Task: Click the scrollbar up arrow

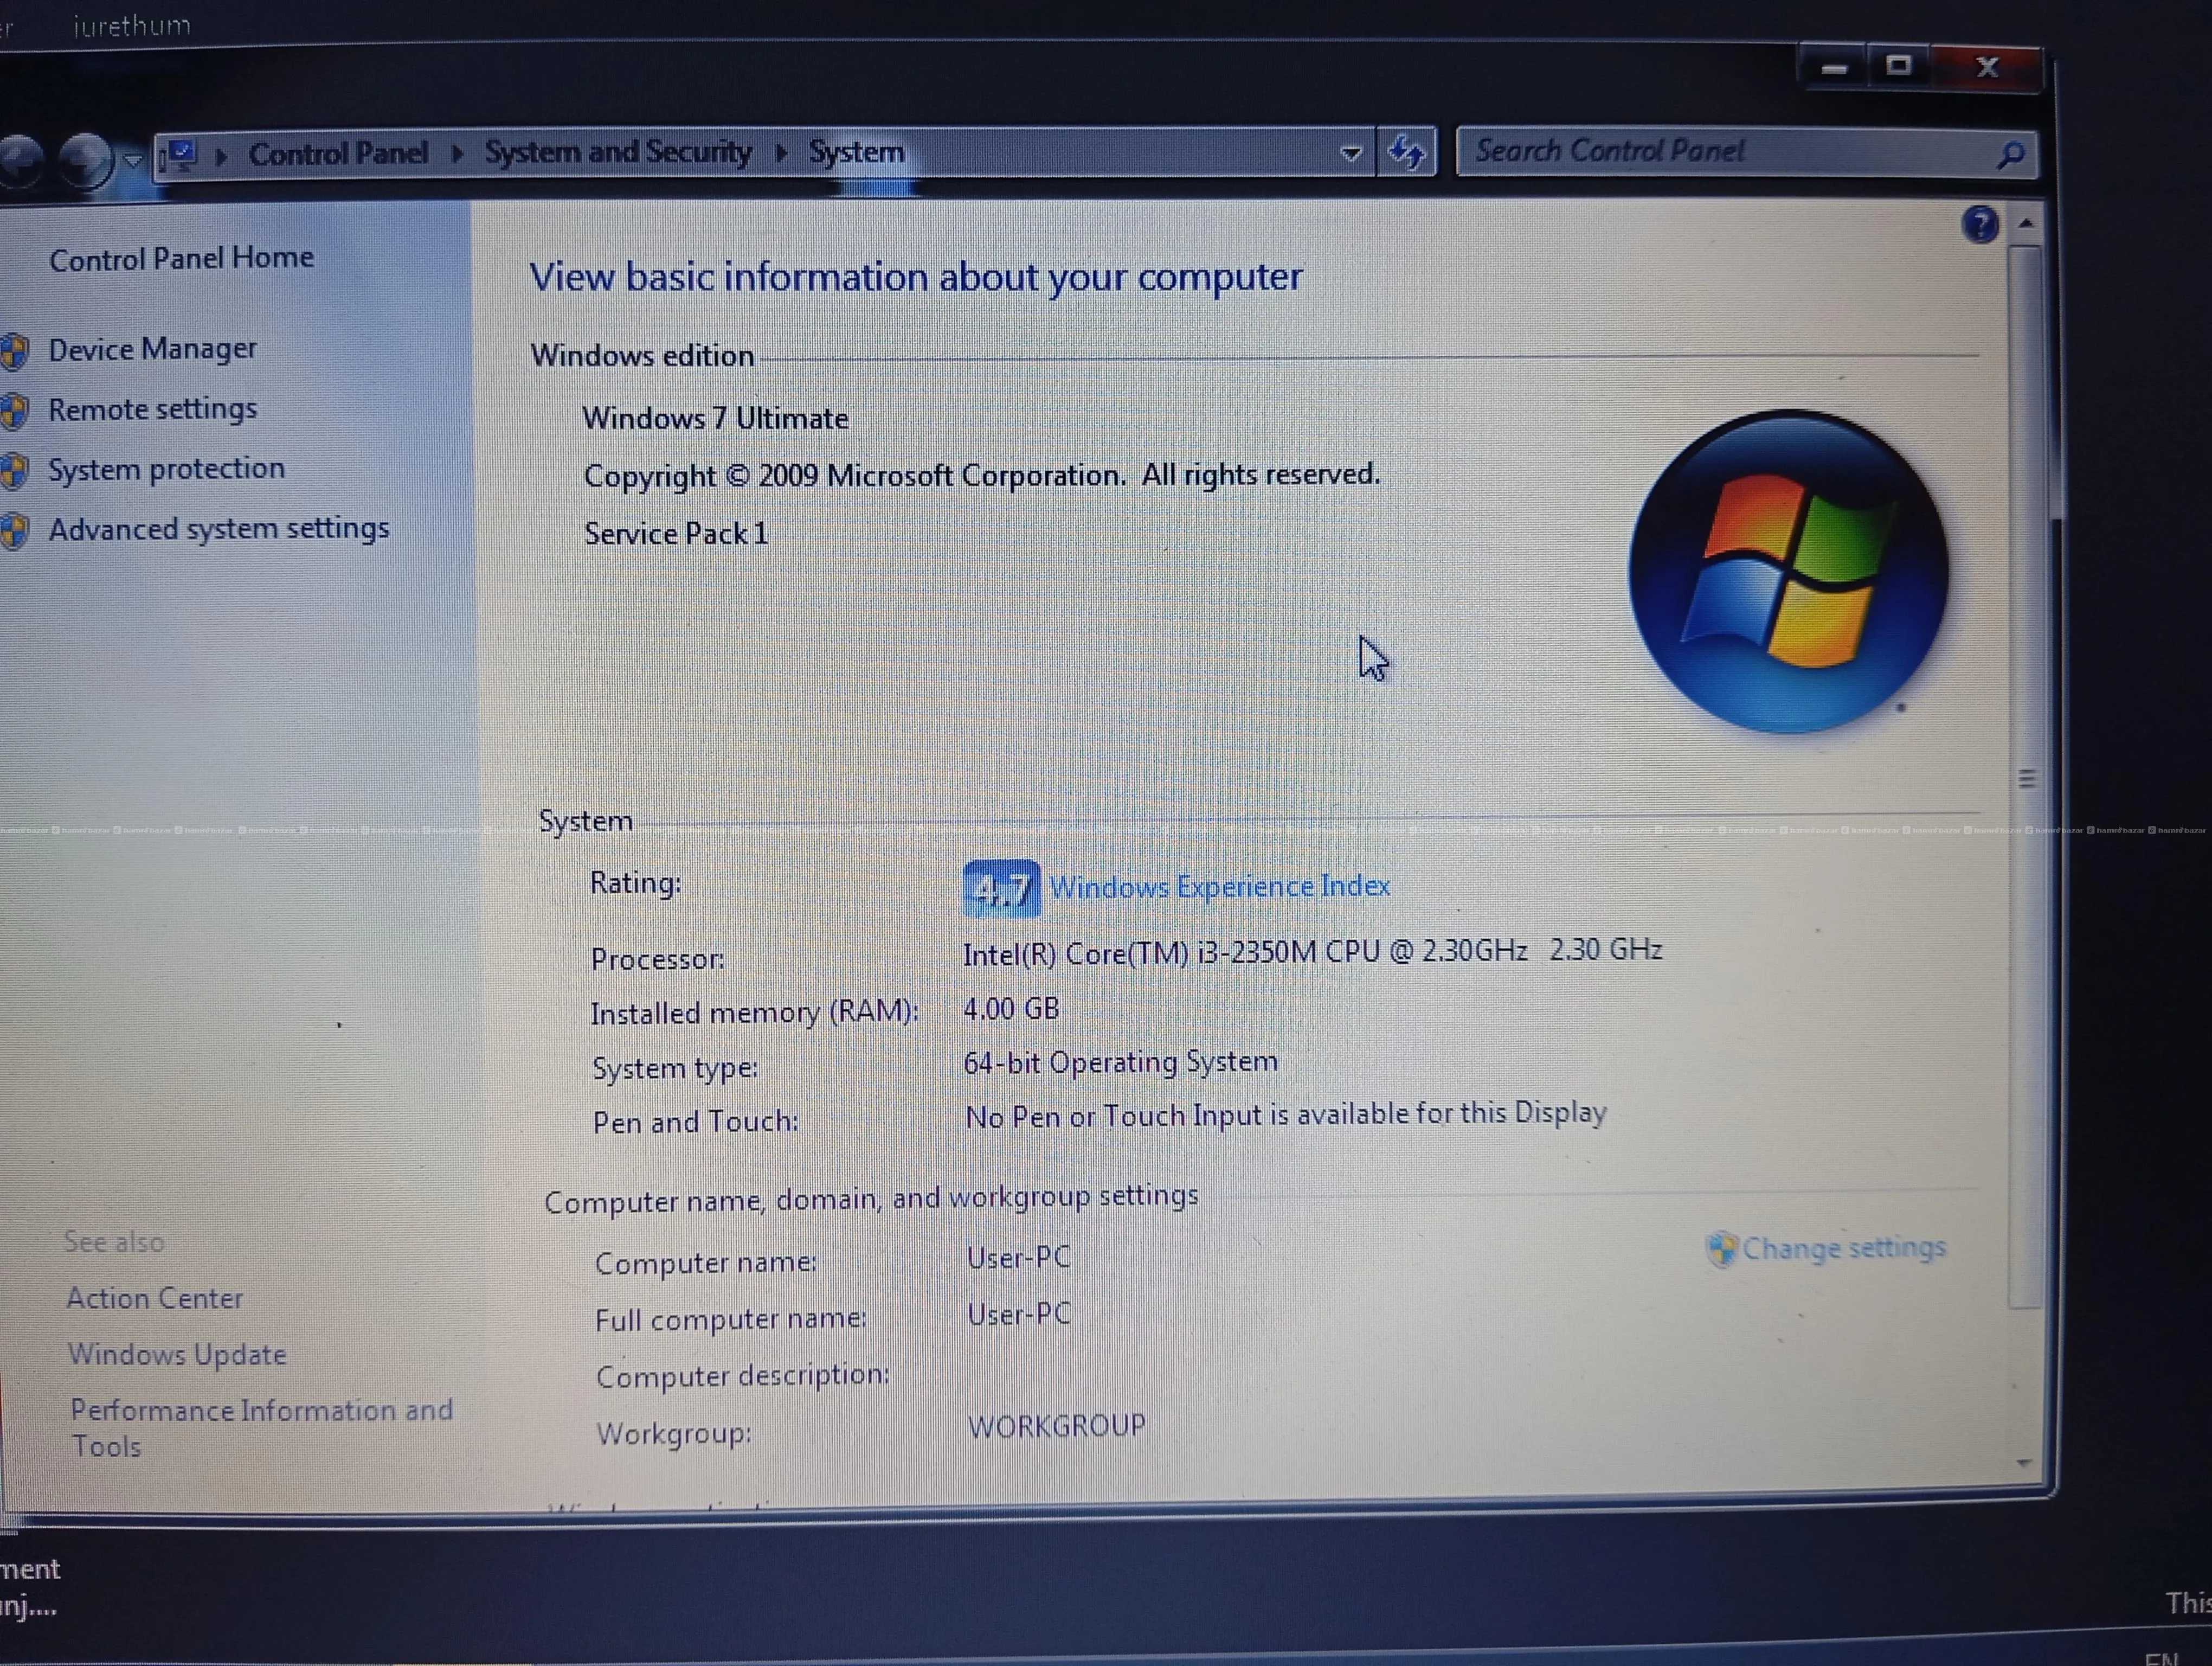Action: coord(2026,223)
